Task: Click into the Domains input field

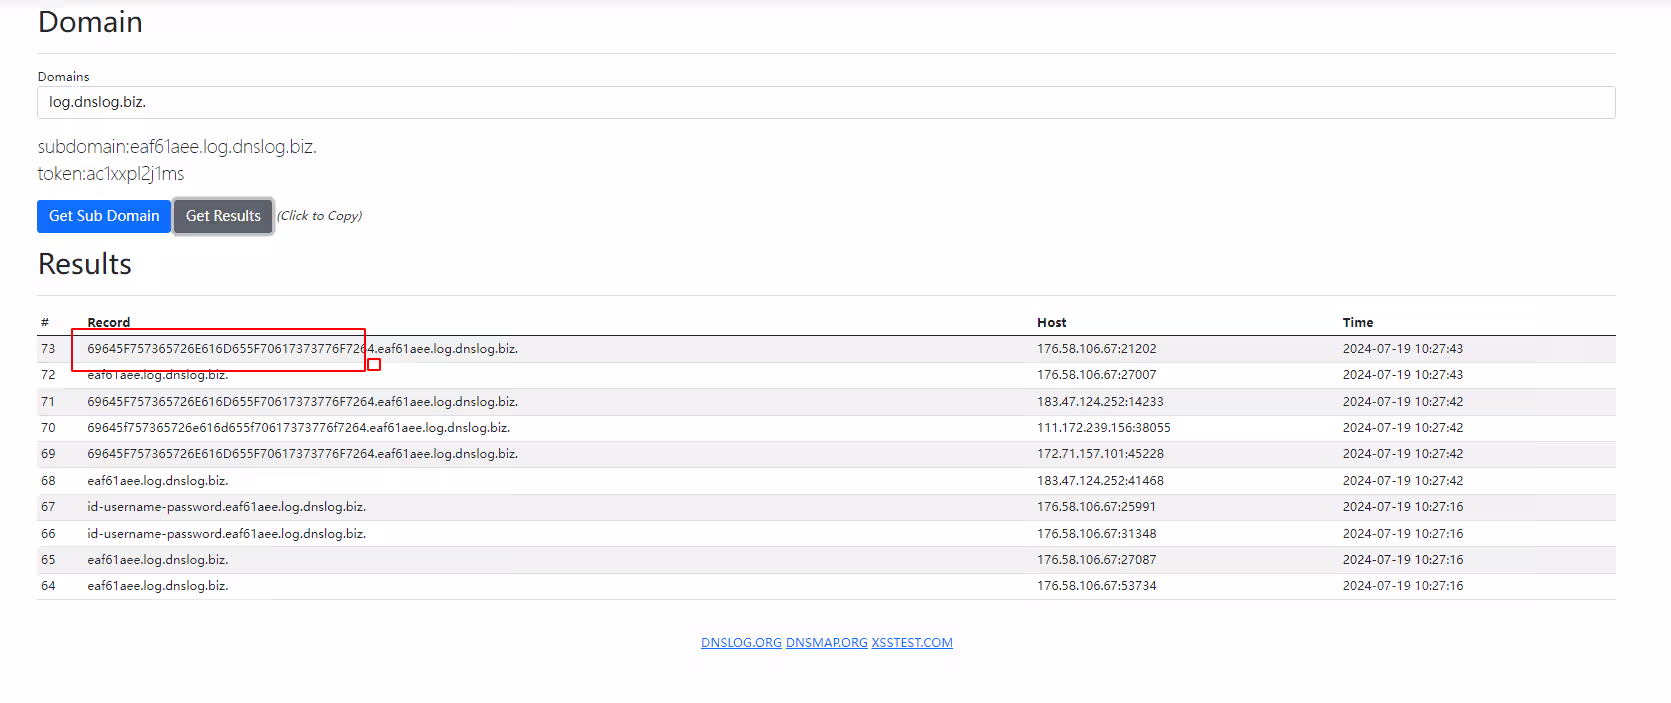Action: [x=825, y=102]
